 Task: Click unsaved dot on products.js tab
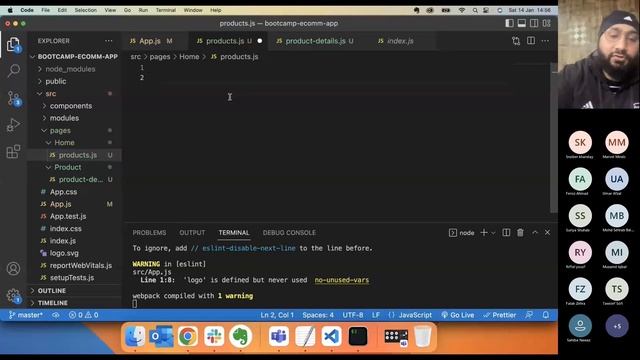(260, 41)
